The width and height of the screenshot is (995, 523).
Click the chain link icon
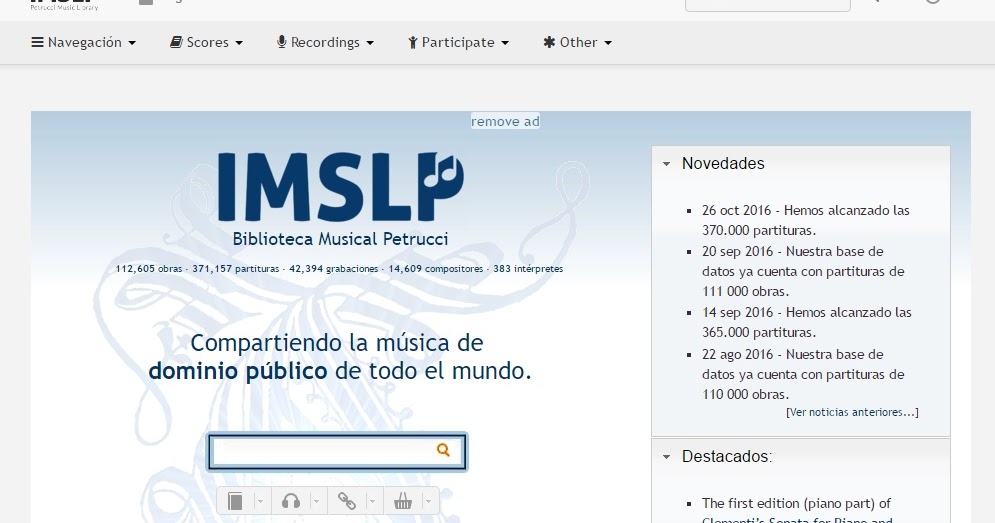[x=346, y=501]
